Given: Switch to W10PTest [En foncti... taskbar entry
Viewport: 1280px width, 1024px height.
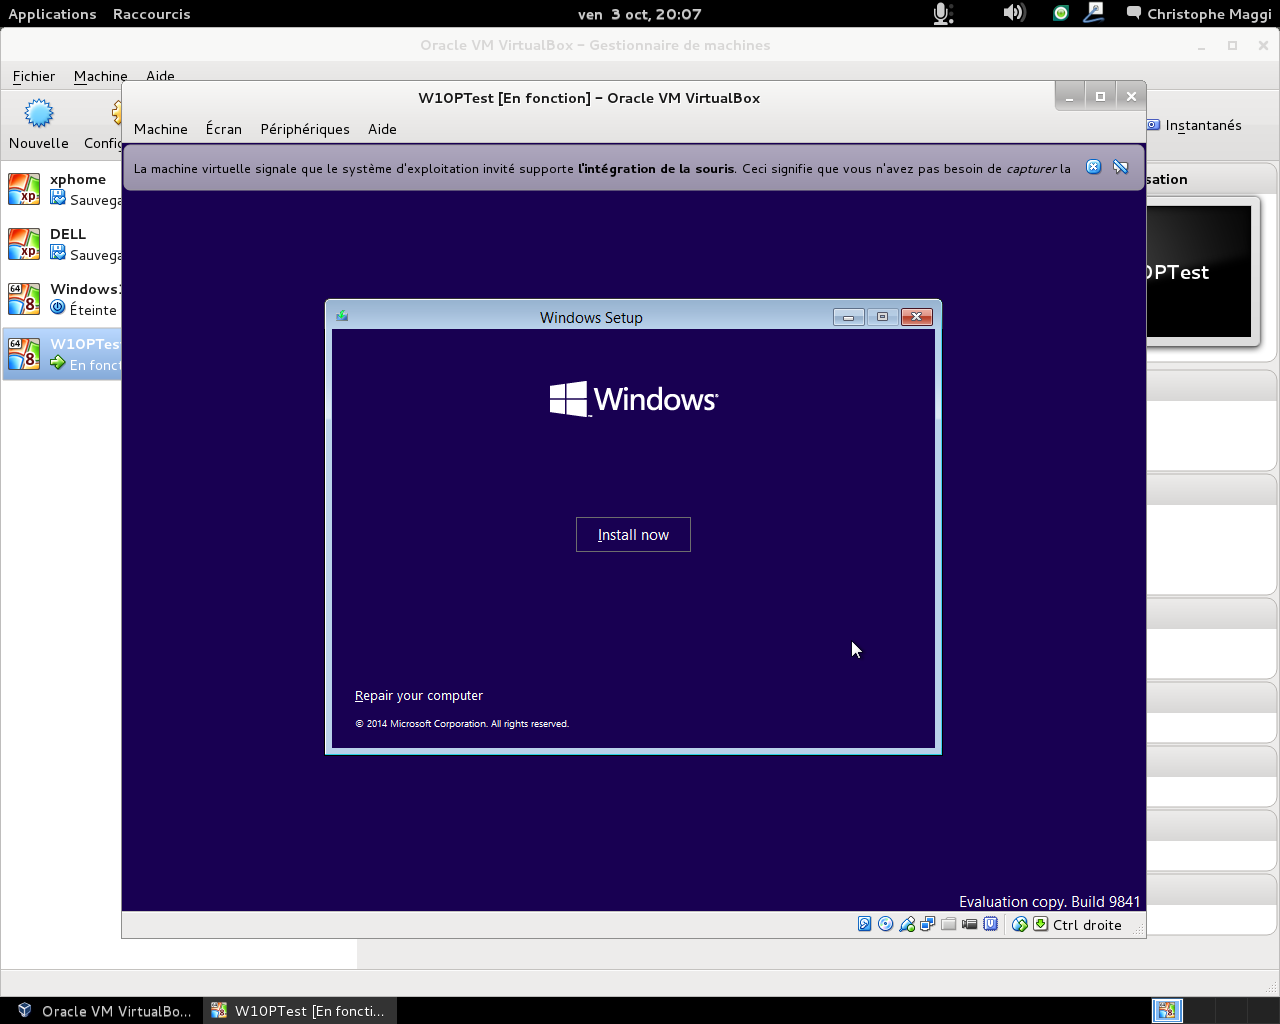Looking at the screenshot, I should (300, 1011).
